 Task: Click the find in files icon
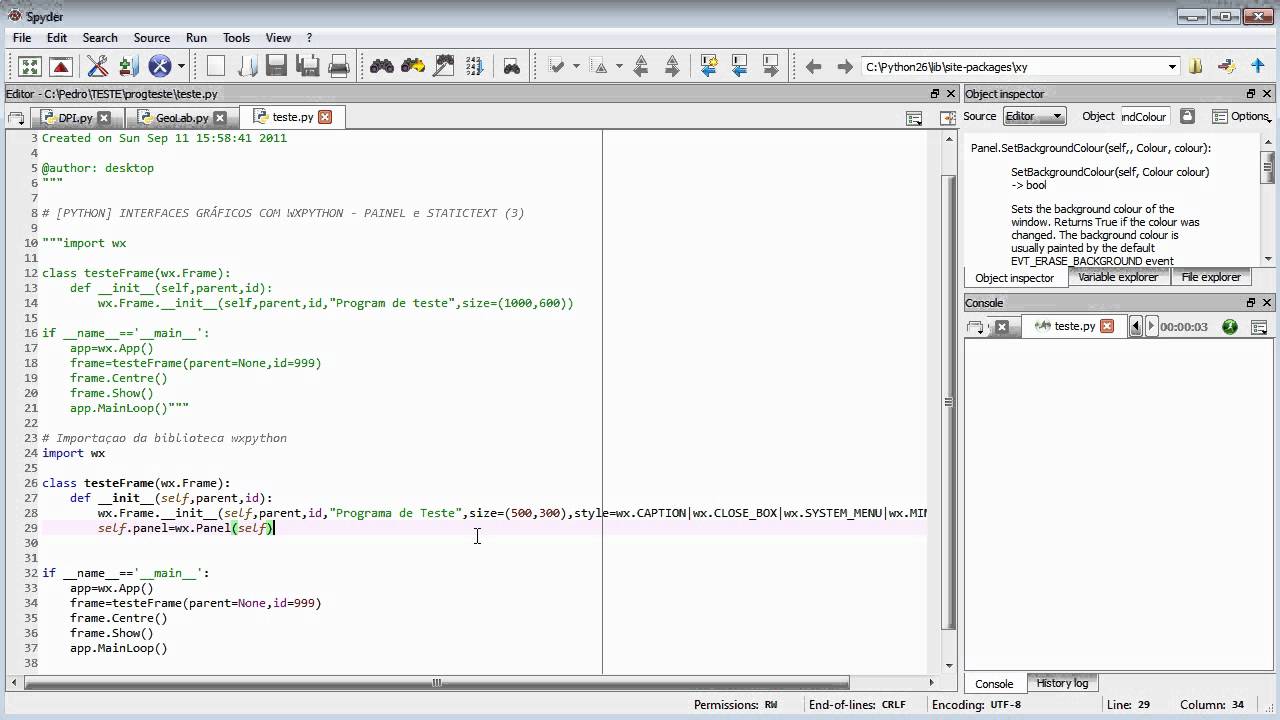(512, 67)
